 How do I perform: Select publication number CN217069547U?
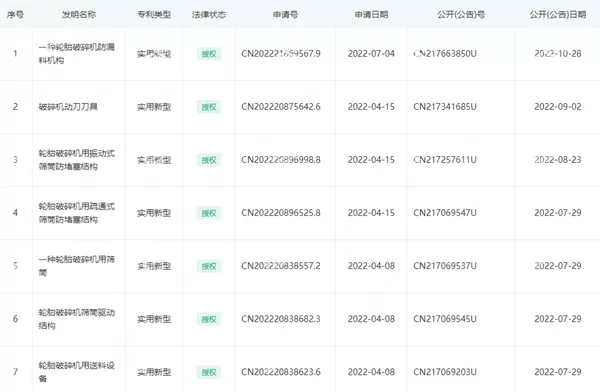tap(445, 213)
